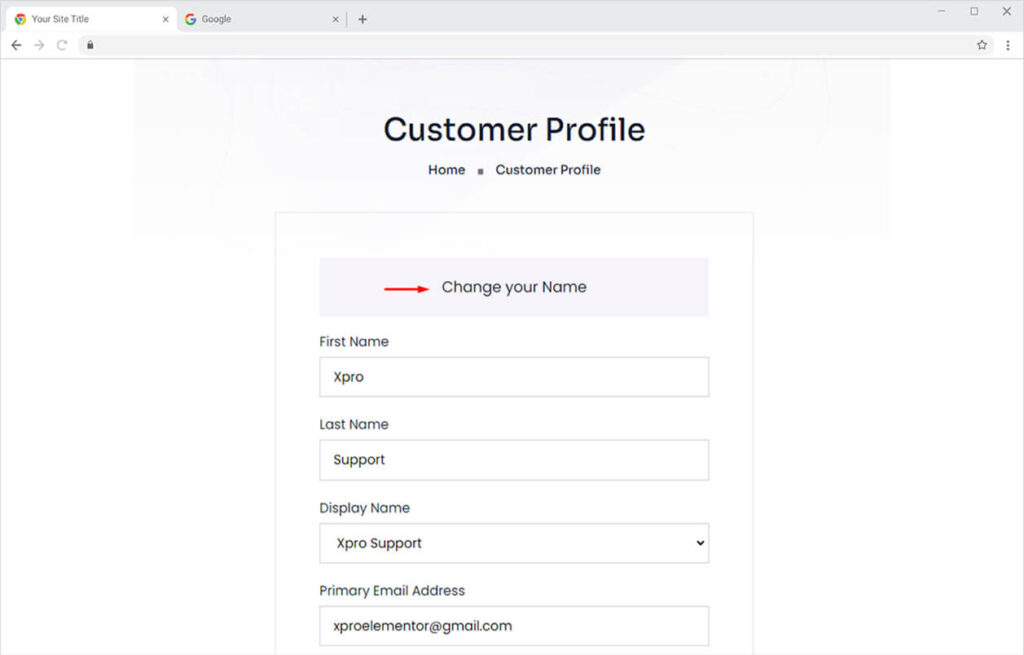Maximize the browser window
This screenshot has width=1024, height=655.
974,11
